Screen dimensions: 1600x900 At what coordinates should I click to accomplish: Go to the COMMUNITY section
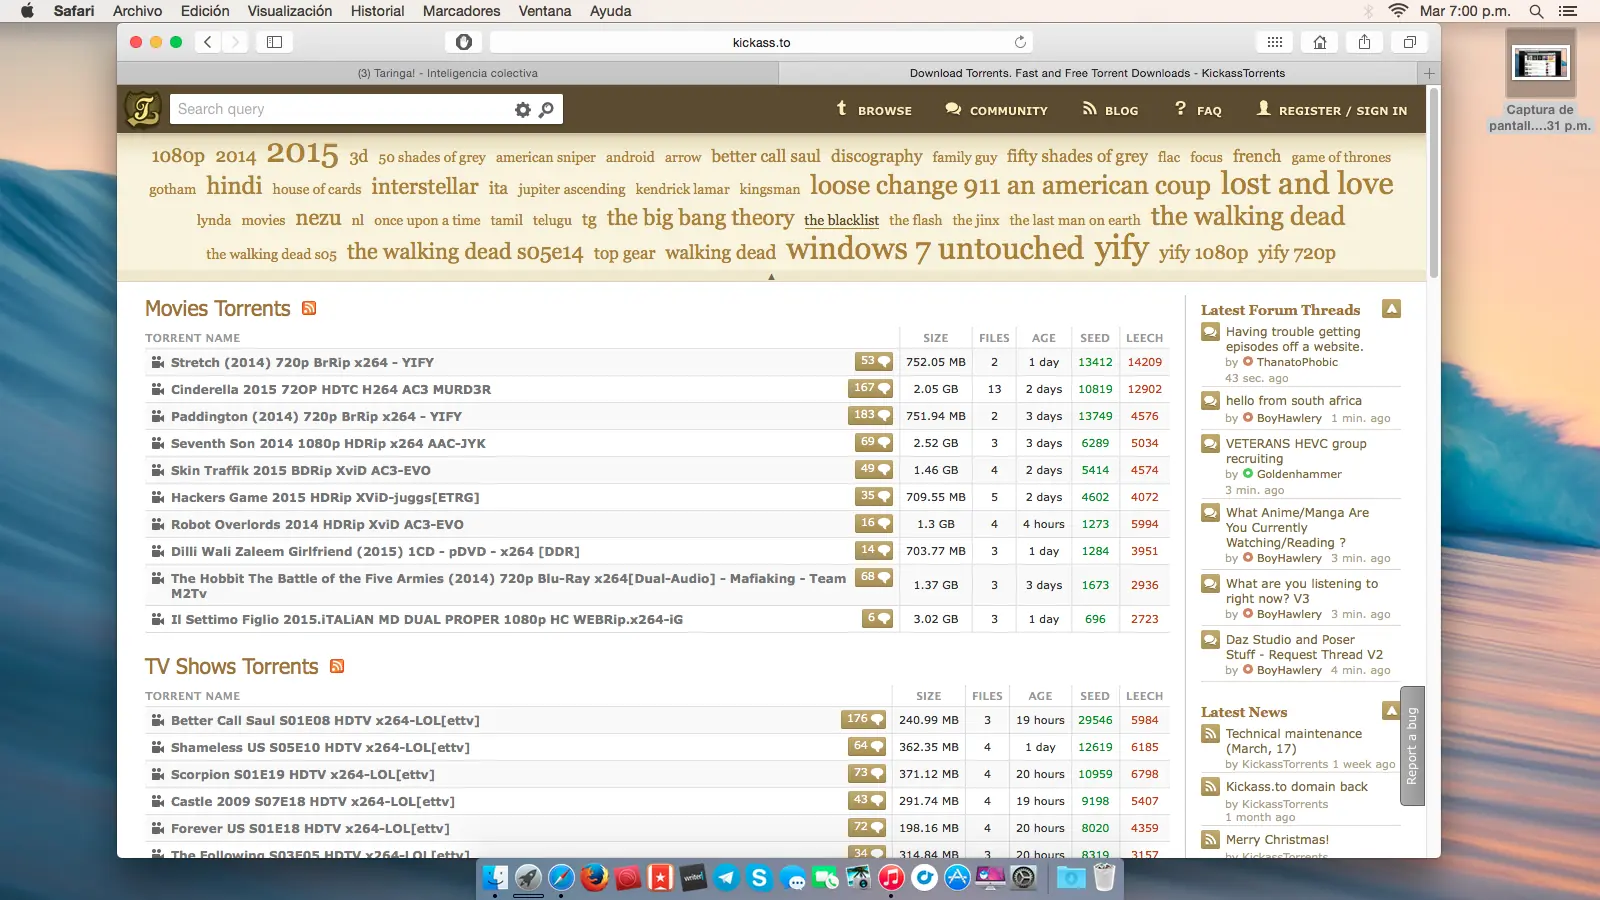point(996,110)
